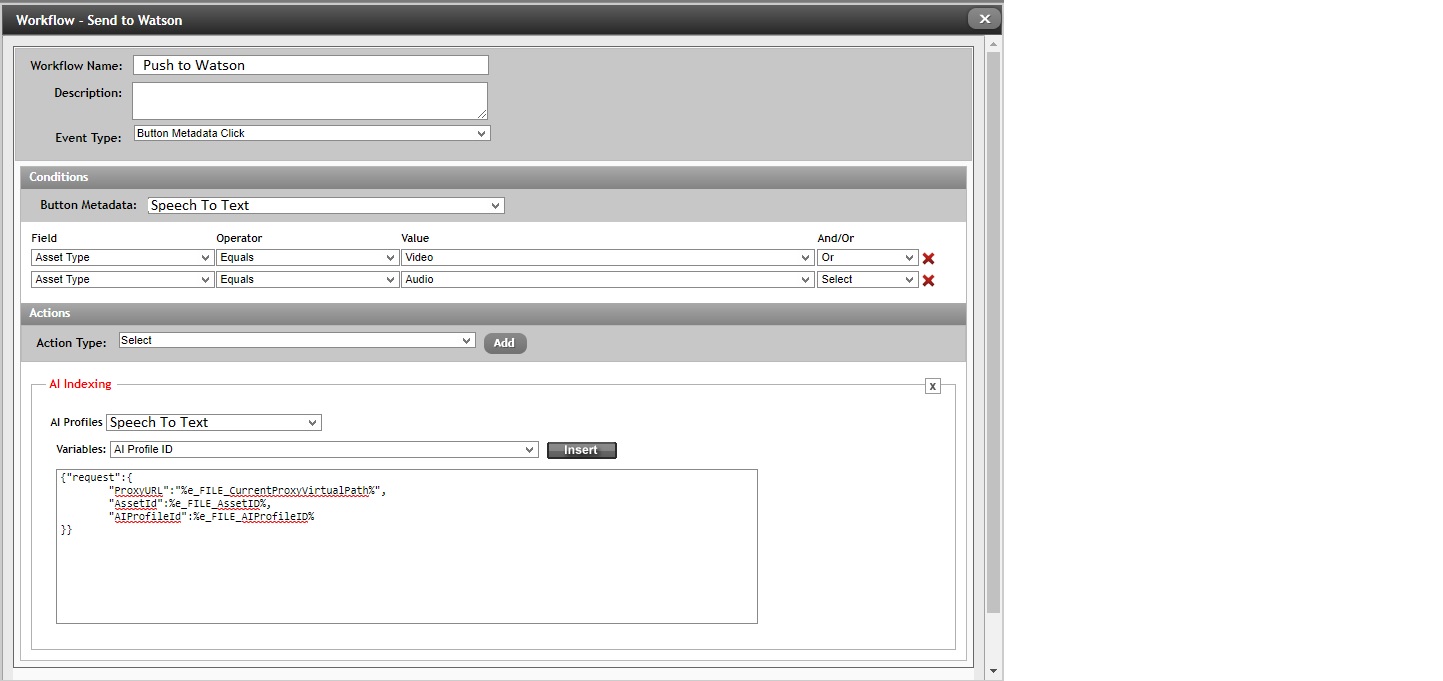The image size is (1443, 681).
Task: Click the Actions section header
Action: click(494, 313)
